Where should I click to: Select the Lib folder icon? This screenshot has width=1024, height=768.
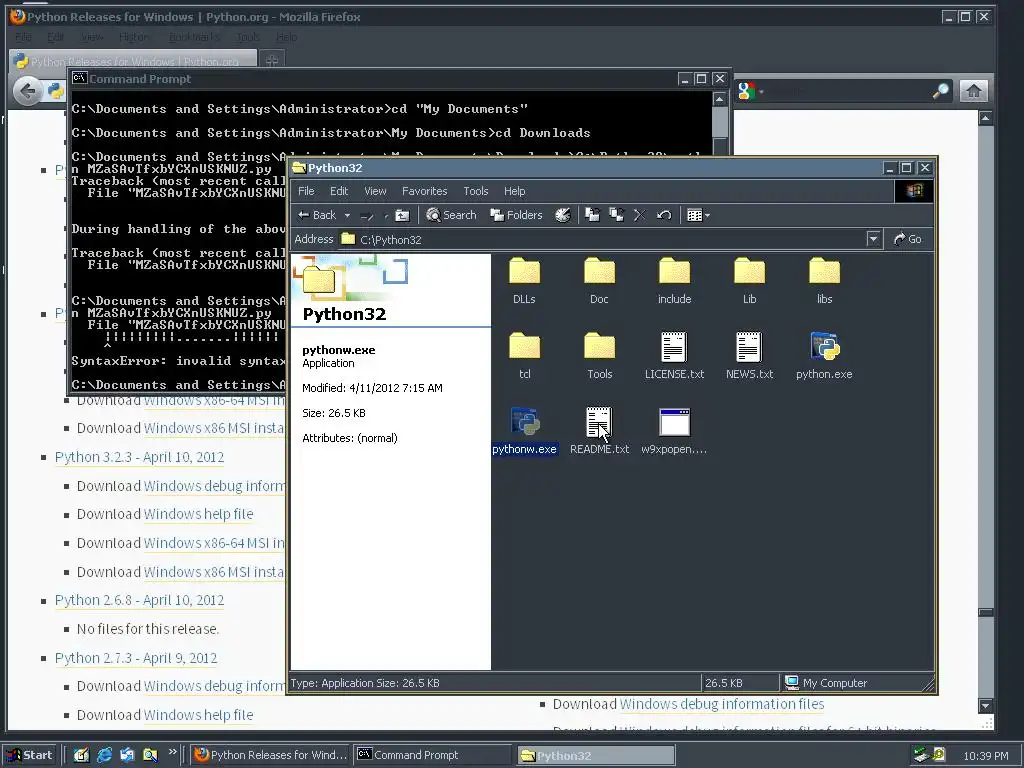tap(749, 271)
